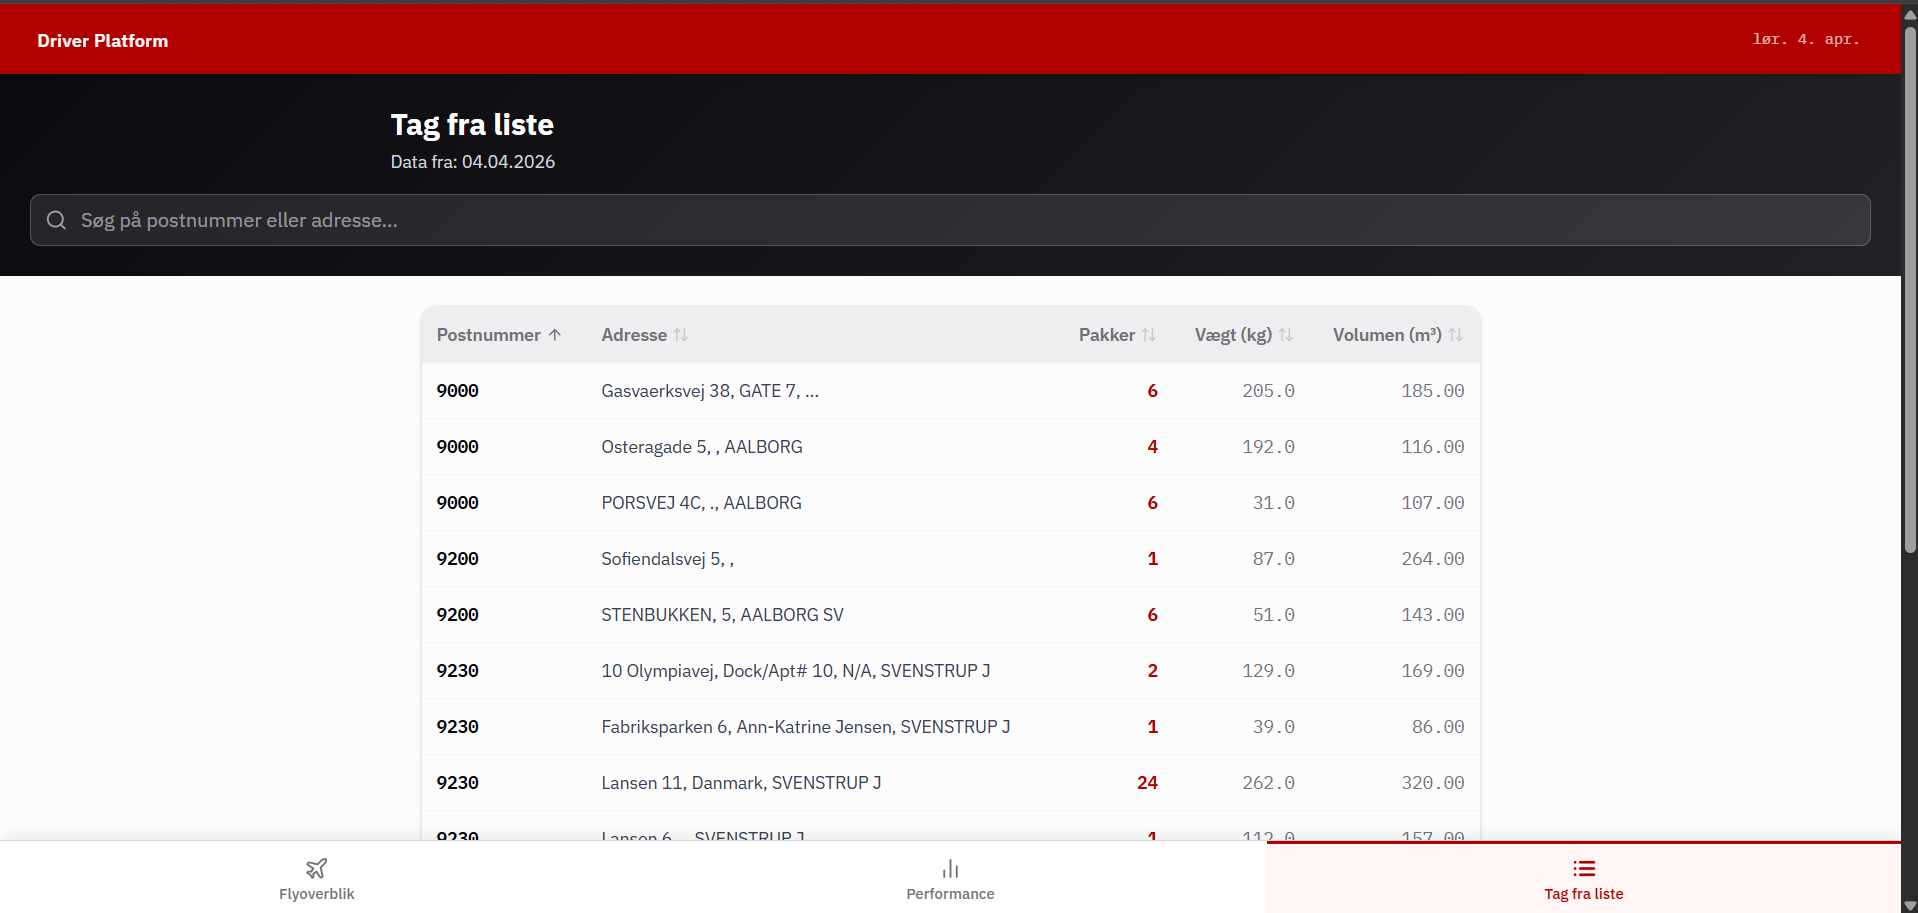Click volume value 320.00
This screenshot has width=1918, height=913.
(1433, 783)
